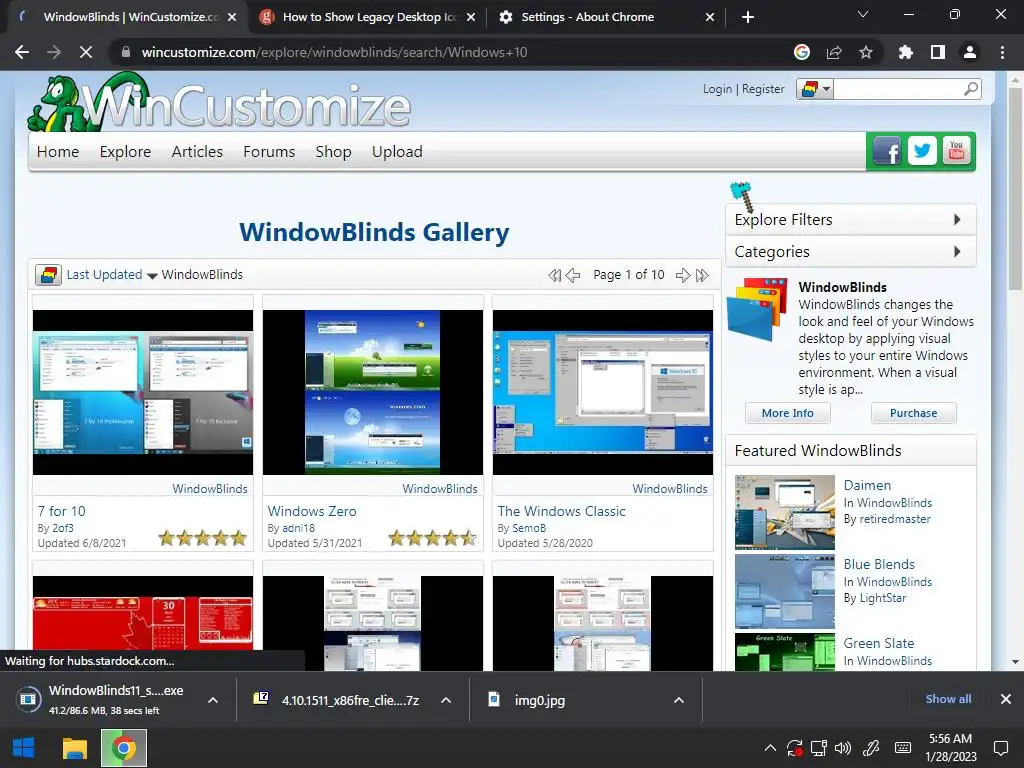Share this page icon in address bar

(834, 52)
